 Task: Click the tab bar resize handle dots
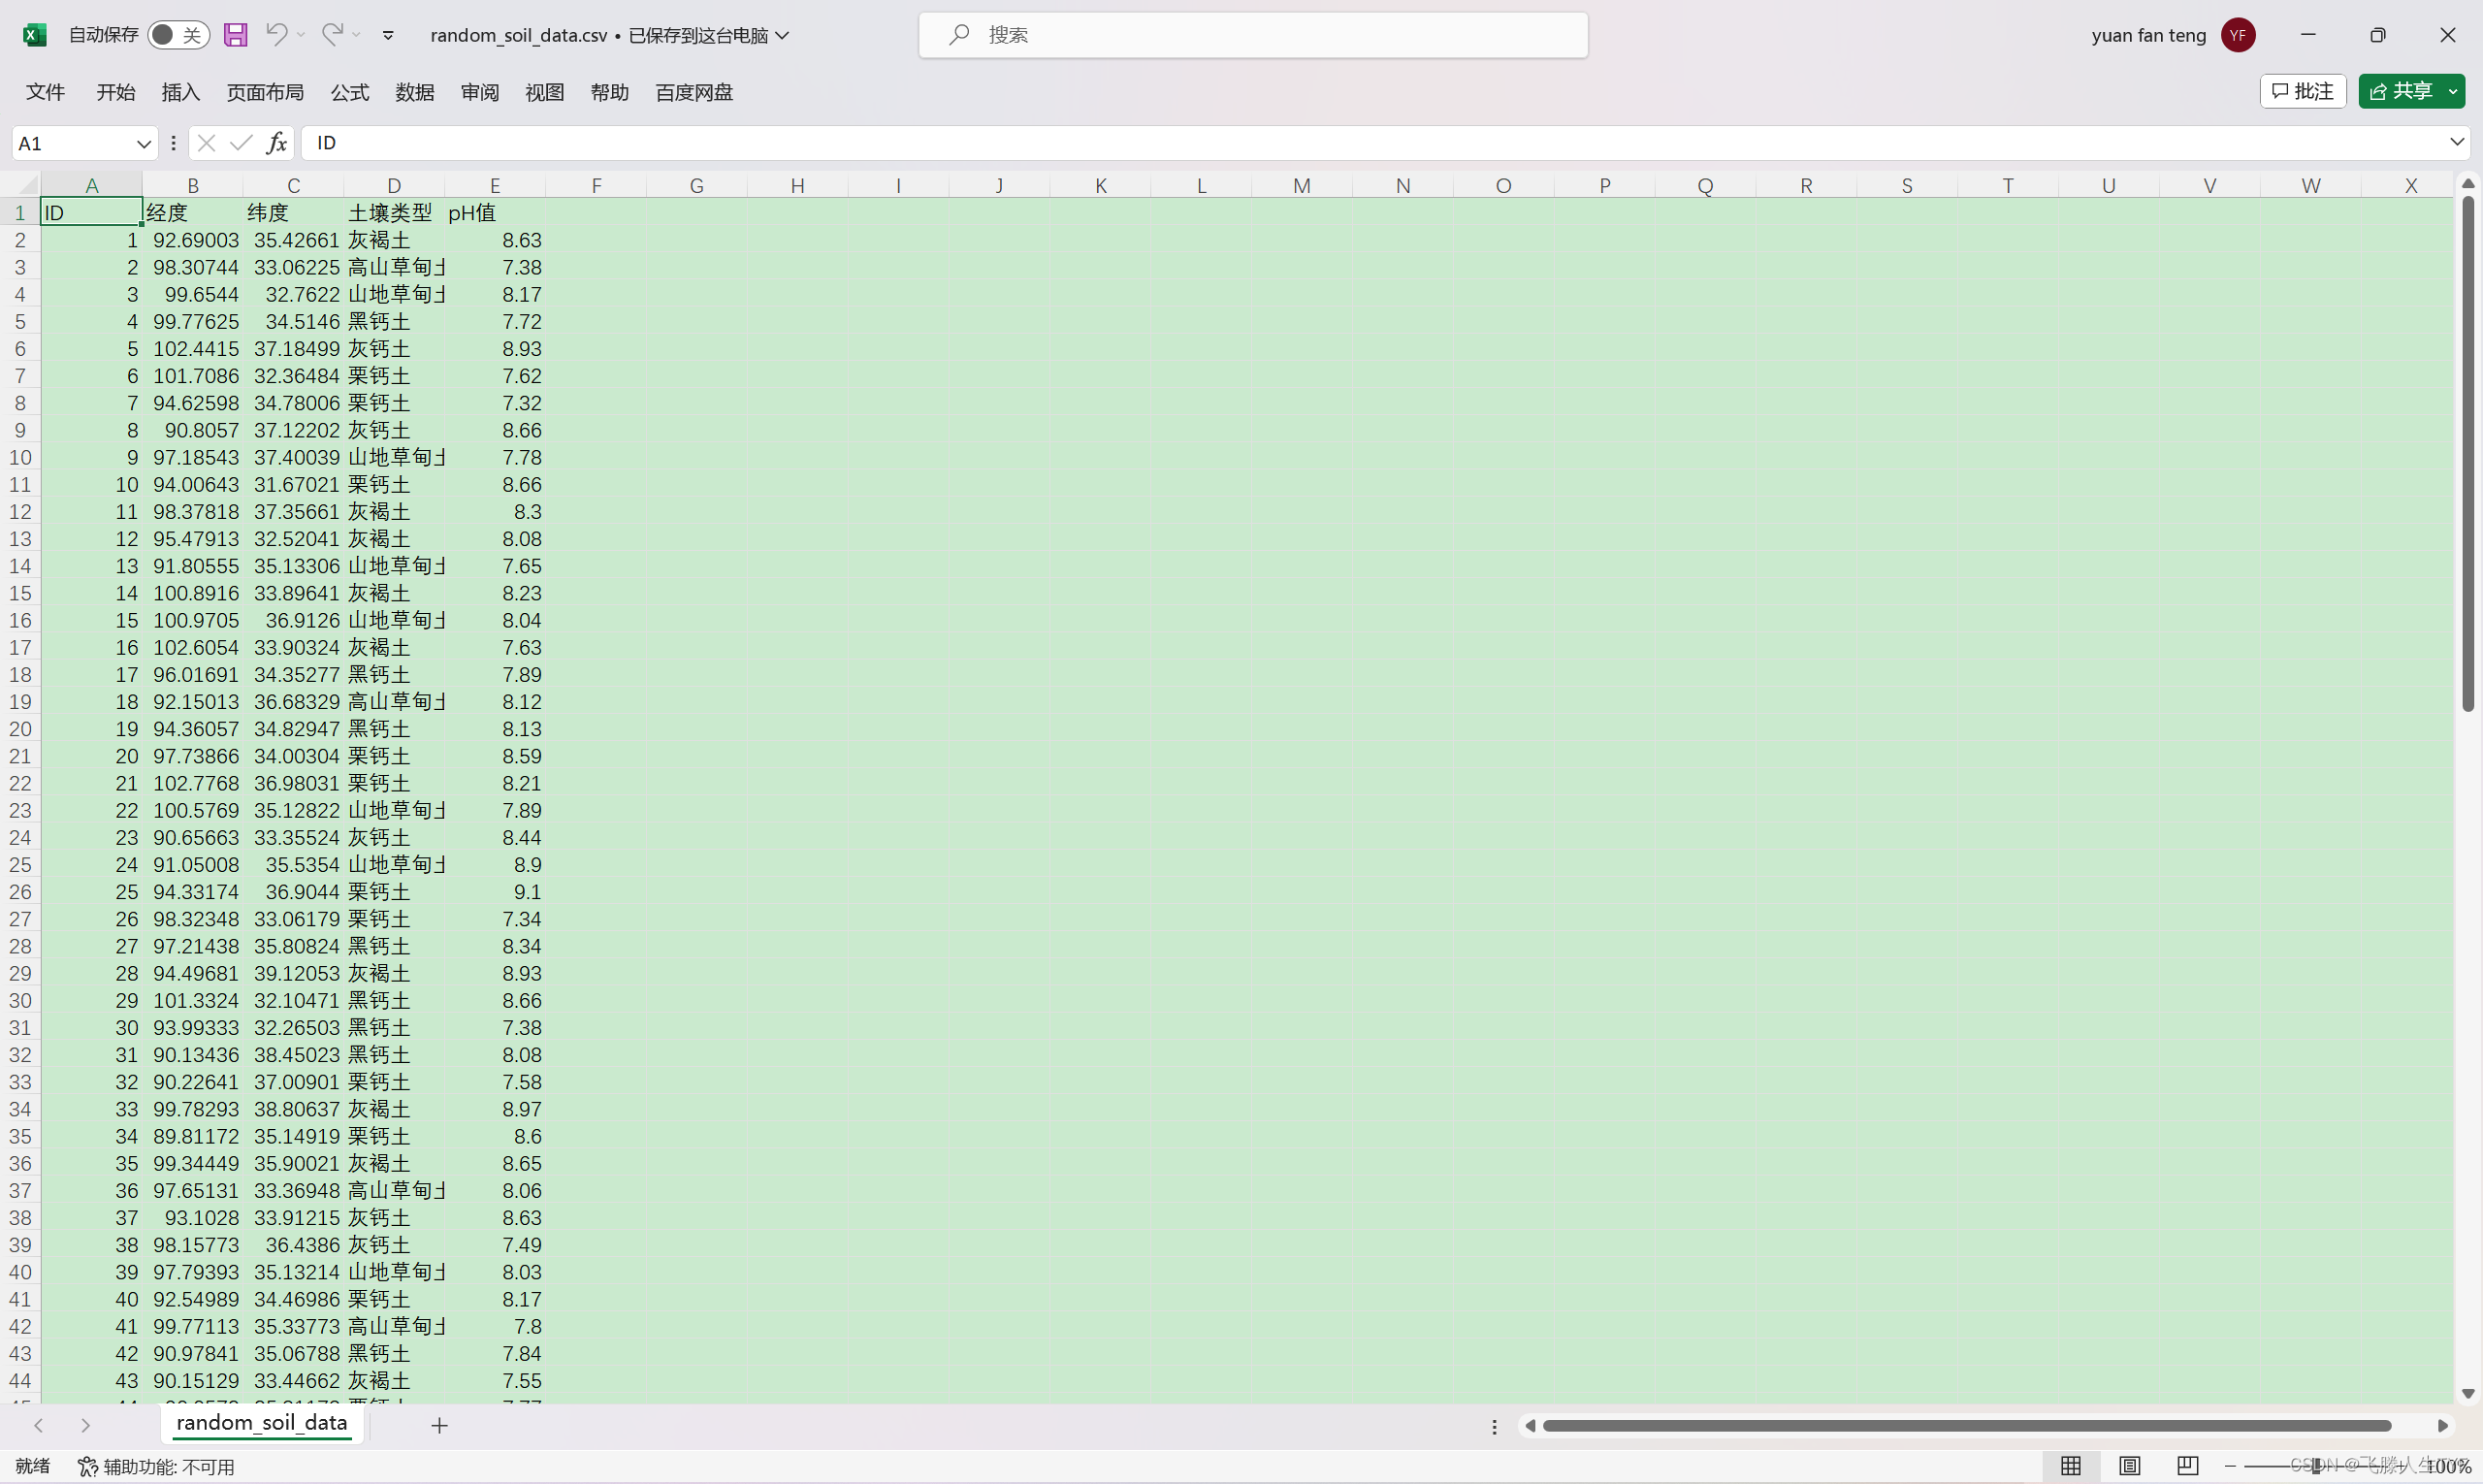[x=1494, y=1427]
